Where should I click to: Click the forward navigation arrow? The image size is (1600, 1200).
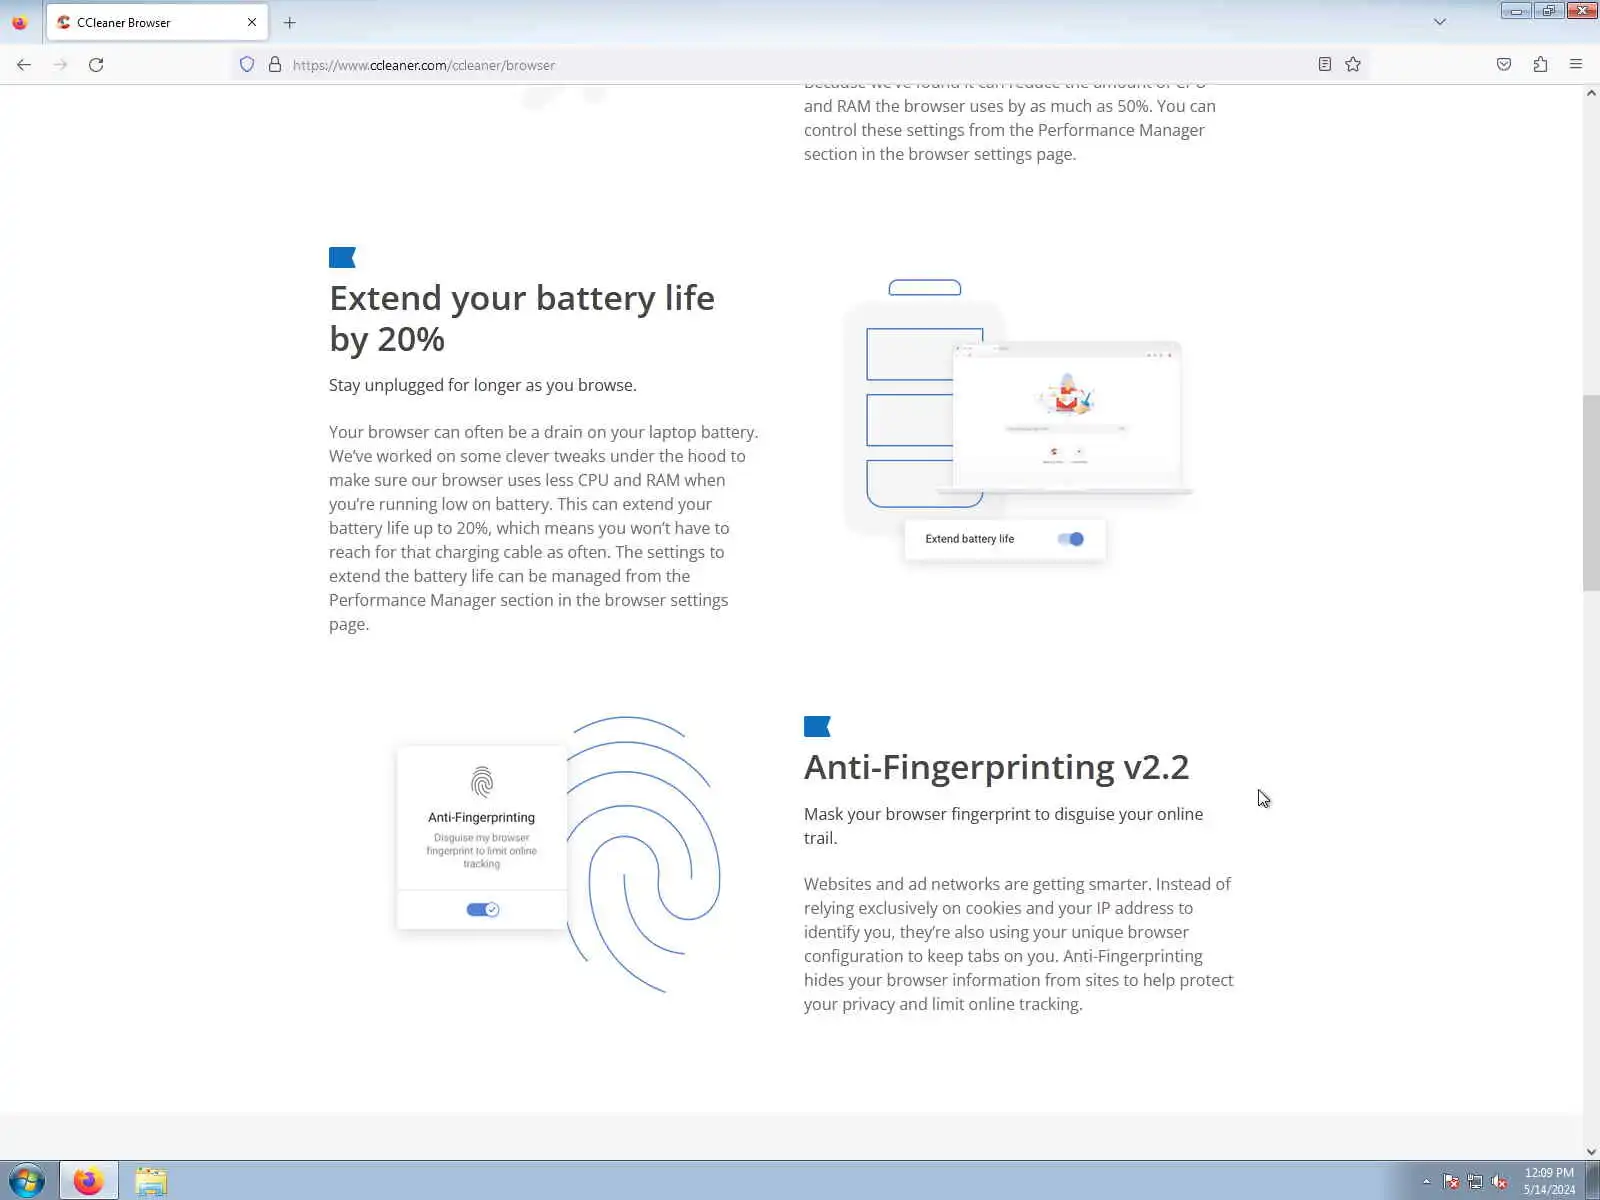click(x=60, y=65)
